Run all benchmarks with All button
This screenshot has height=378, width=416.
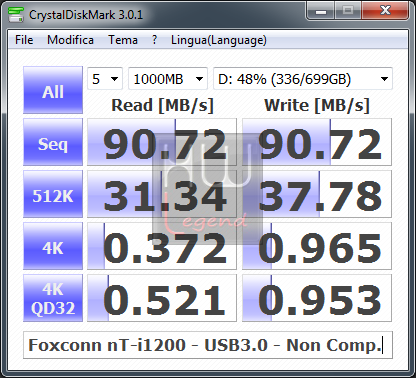pos(53,90)
